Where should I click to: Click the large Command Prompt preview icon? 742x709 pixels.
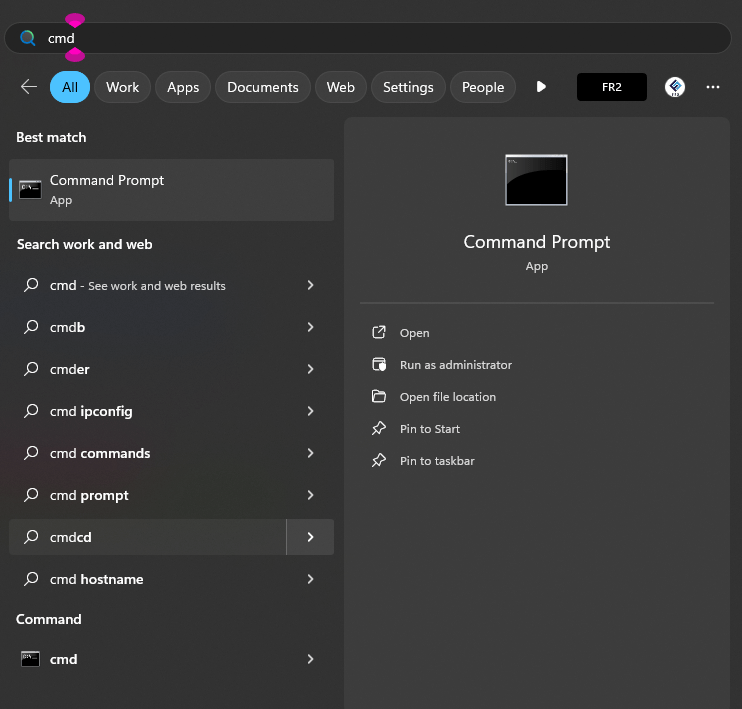pos(536,180)
